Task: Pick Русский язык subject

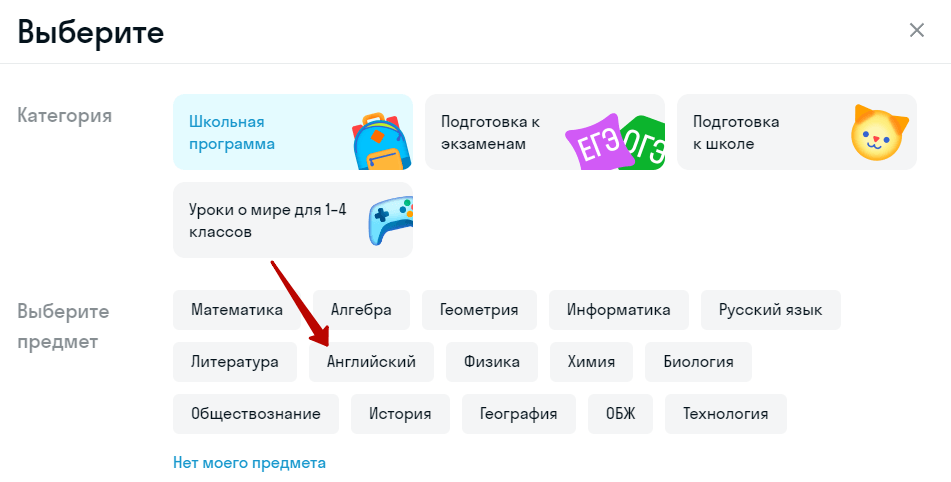Action: pos(770,310)
